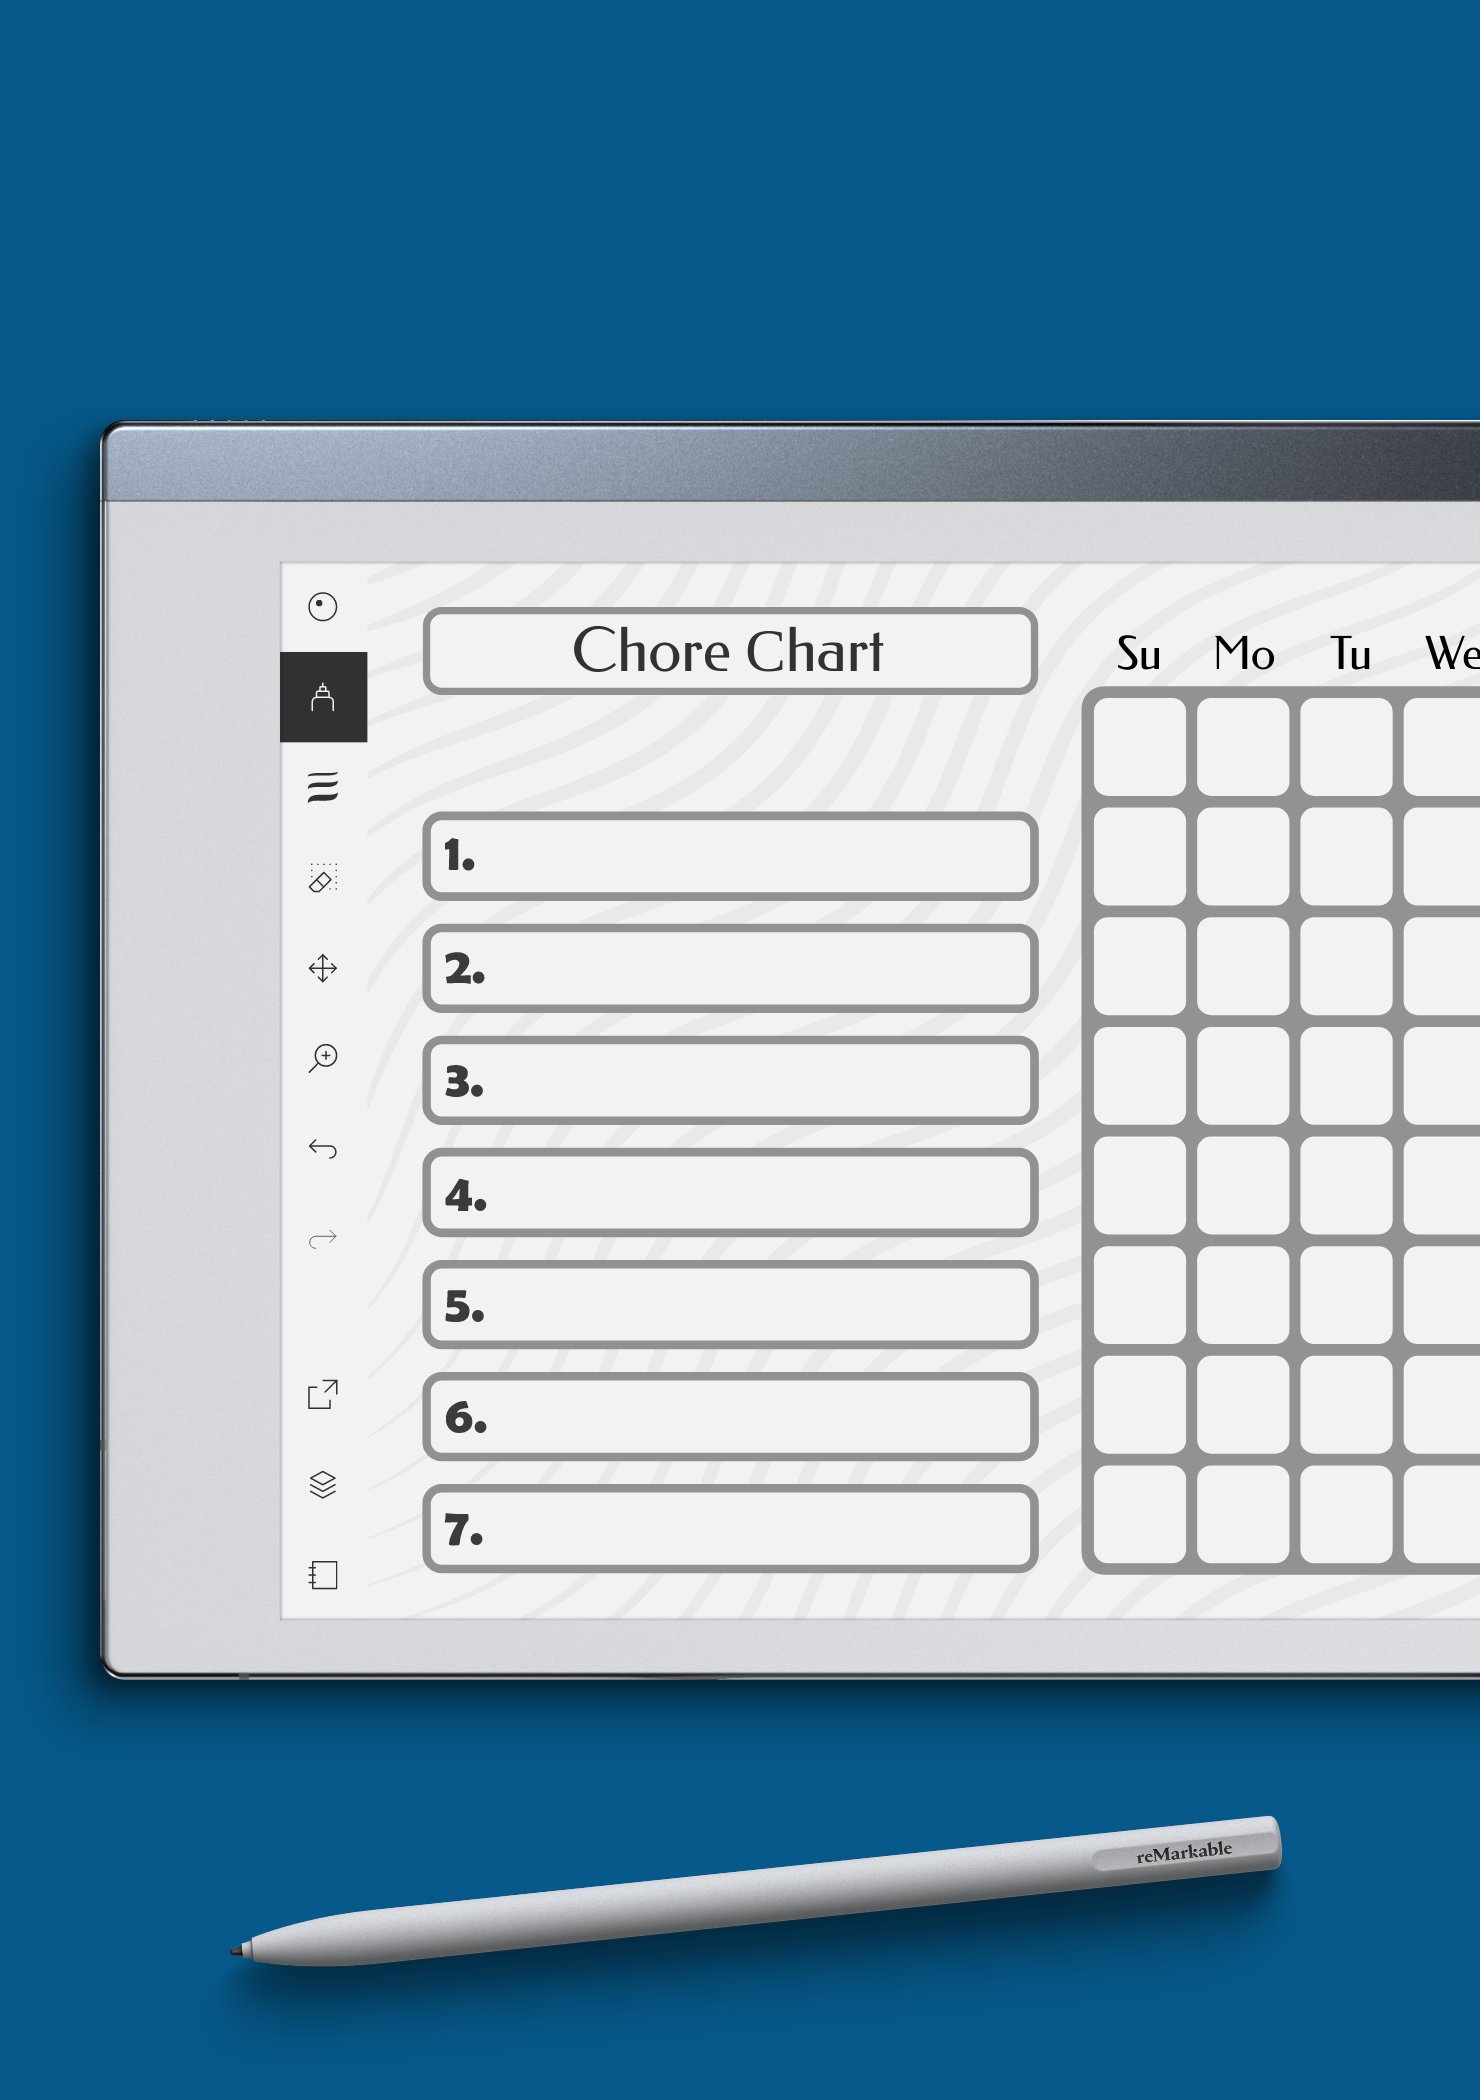Activate the Move four-arrow tool
This screenshot has height=2100, width=1480.
click(322, 968)
